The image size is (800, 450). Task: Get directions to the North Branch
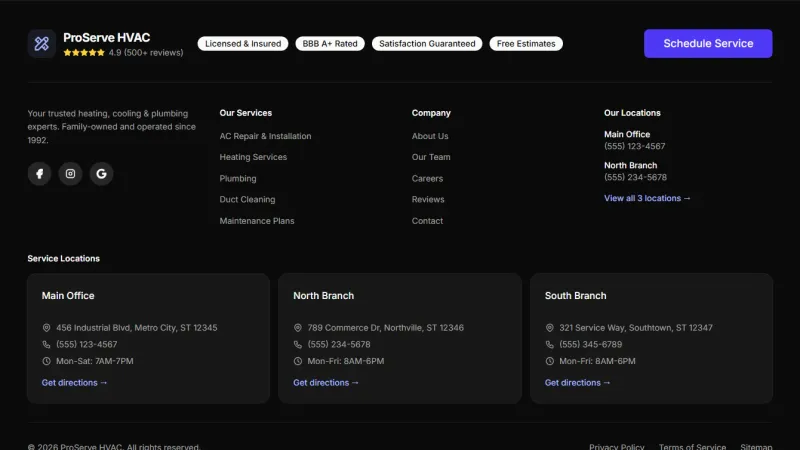tap(326, 383)
